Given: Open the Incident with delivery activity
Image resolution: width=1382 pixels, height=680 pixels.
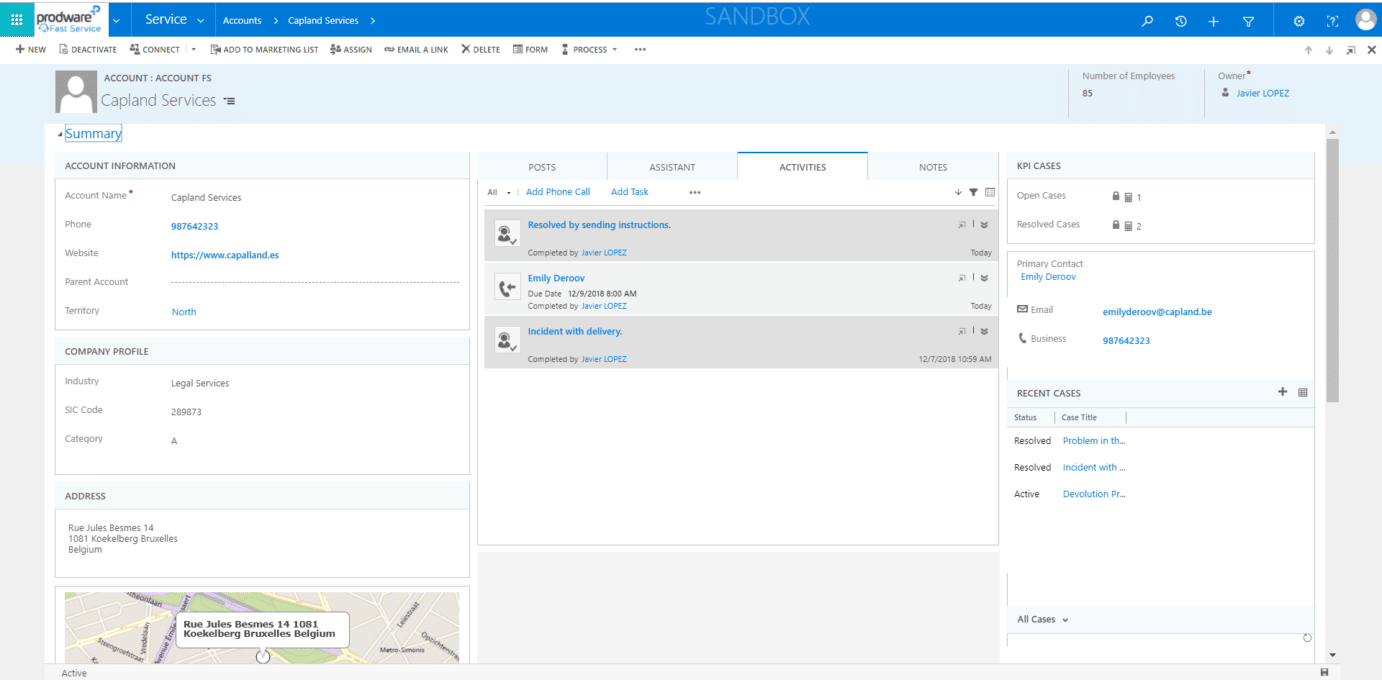Looking at the screenshot, I should [x=575, y=331].
